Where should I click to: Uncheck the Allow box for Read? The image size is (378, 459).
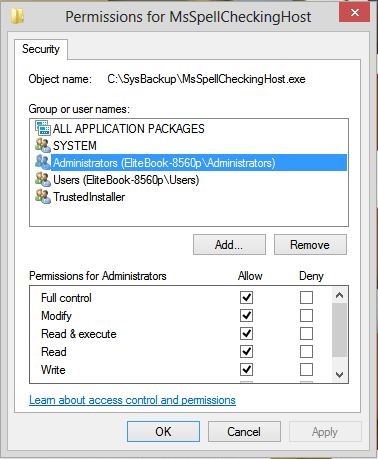pos(246,351)
